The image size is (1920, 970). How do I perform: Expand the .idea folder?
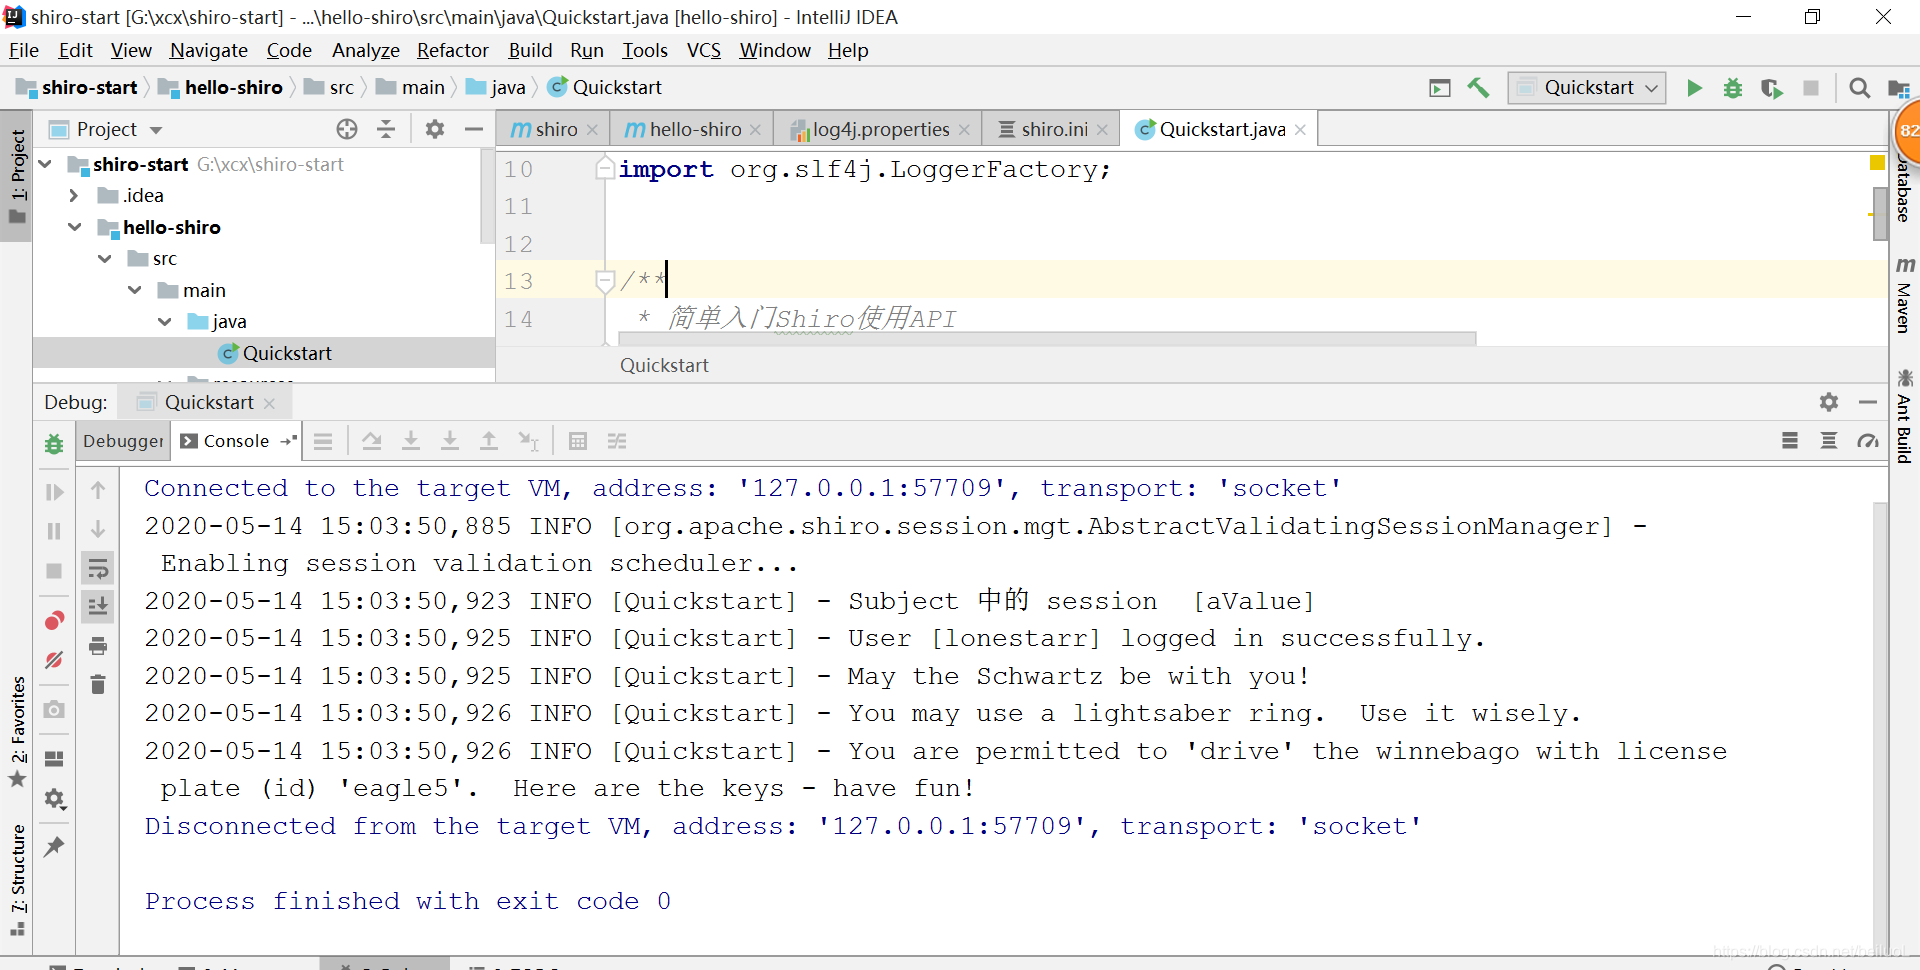[x=74, y=196]
